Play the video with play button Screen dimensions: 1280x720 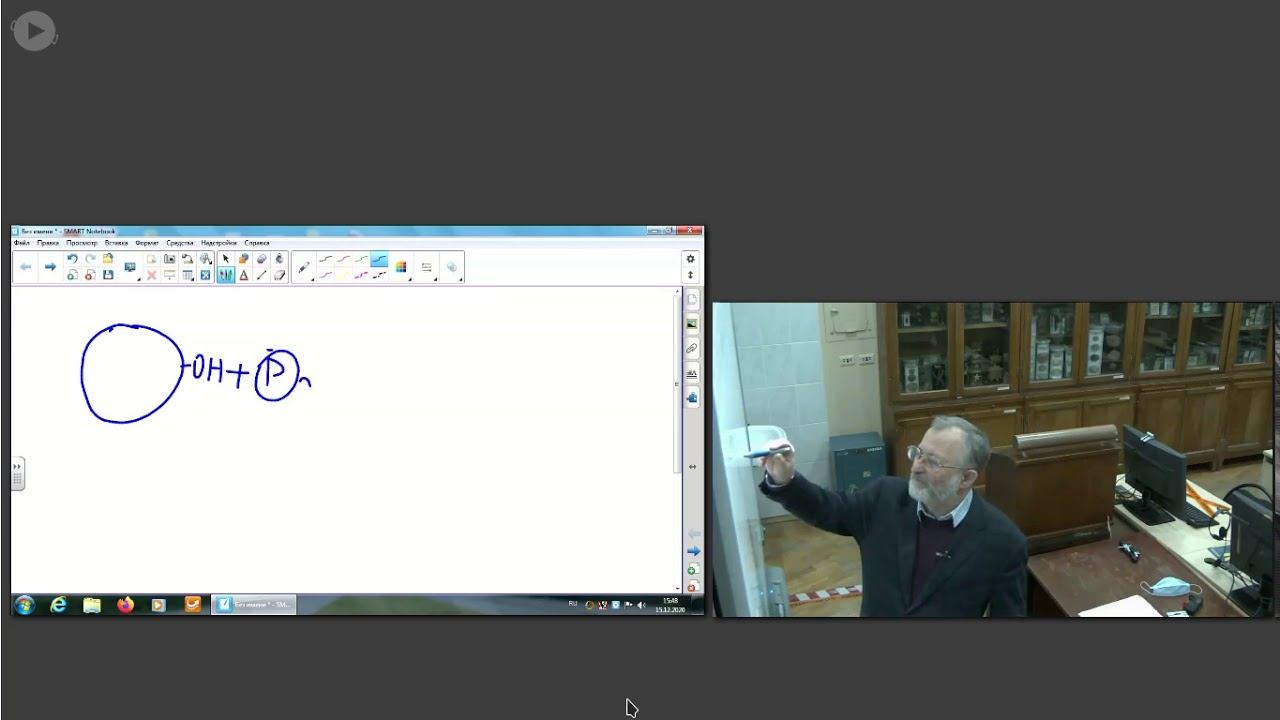34,31
